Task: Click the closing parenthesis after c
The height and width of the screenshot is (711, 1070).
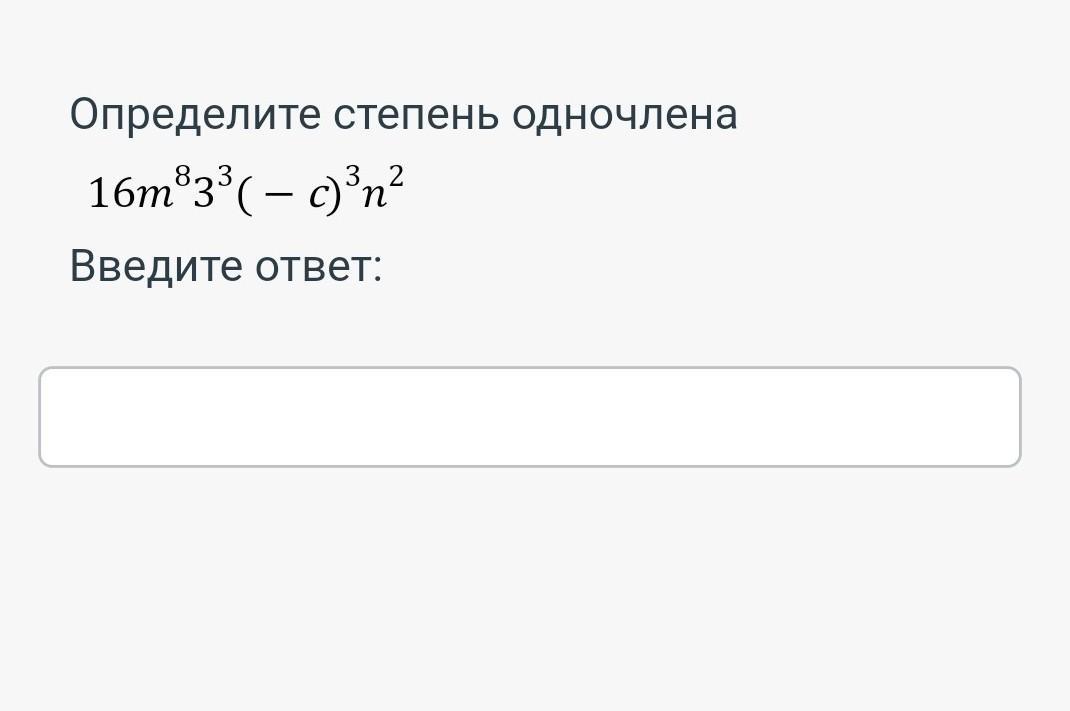Action: pyautogui.click(x=332, y=194)
